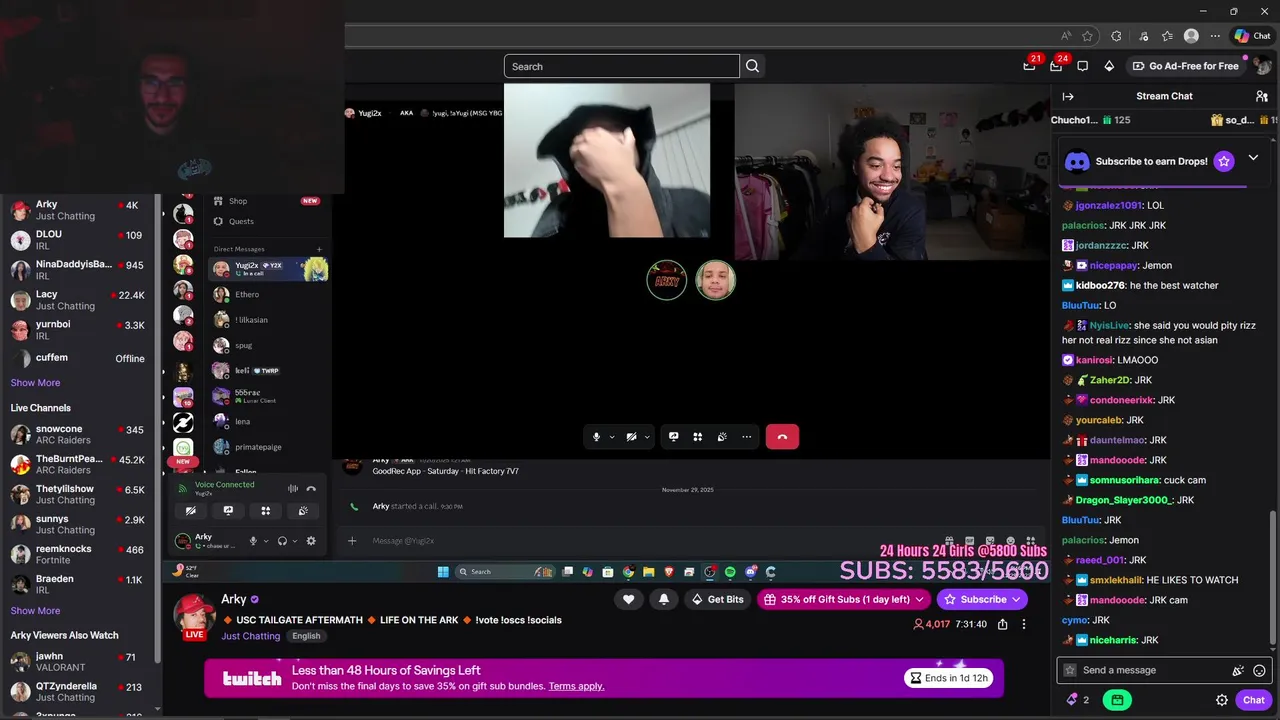Click the channel points icon showing 2
This screenshot has height=720, width=1280.
[1078, 700]
